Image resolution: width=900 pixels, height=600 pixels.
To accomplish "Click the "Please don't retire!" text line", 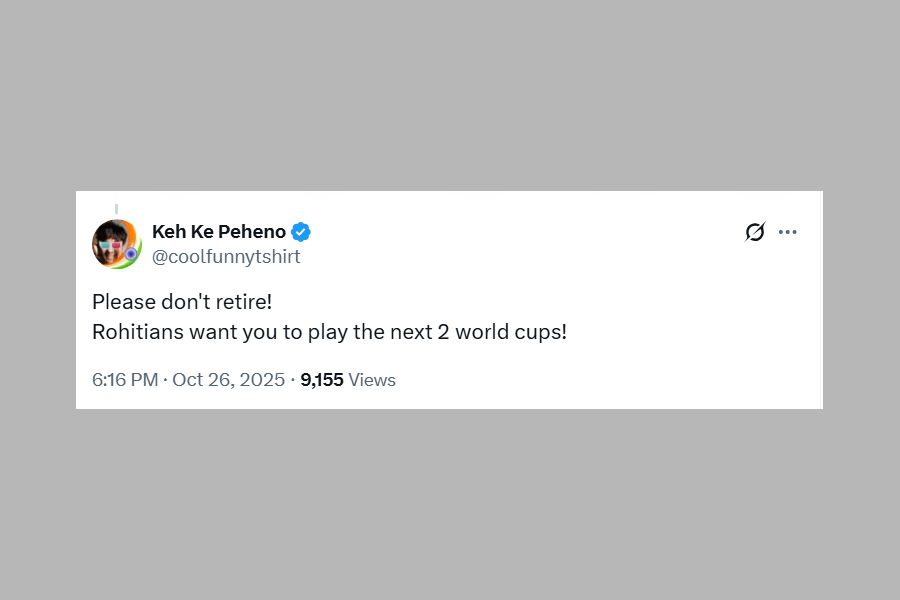I will pos(182,301).
